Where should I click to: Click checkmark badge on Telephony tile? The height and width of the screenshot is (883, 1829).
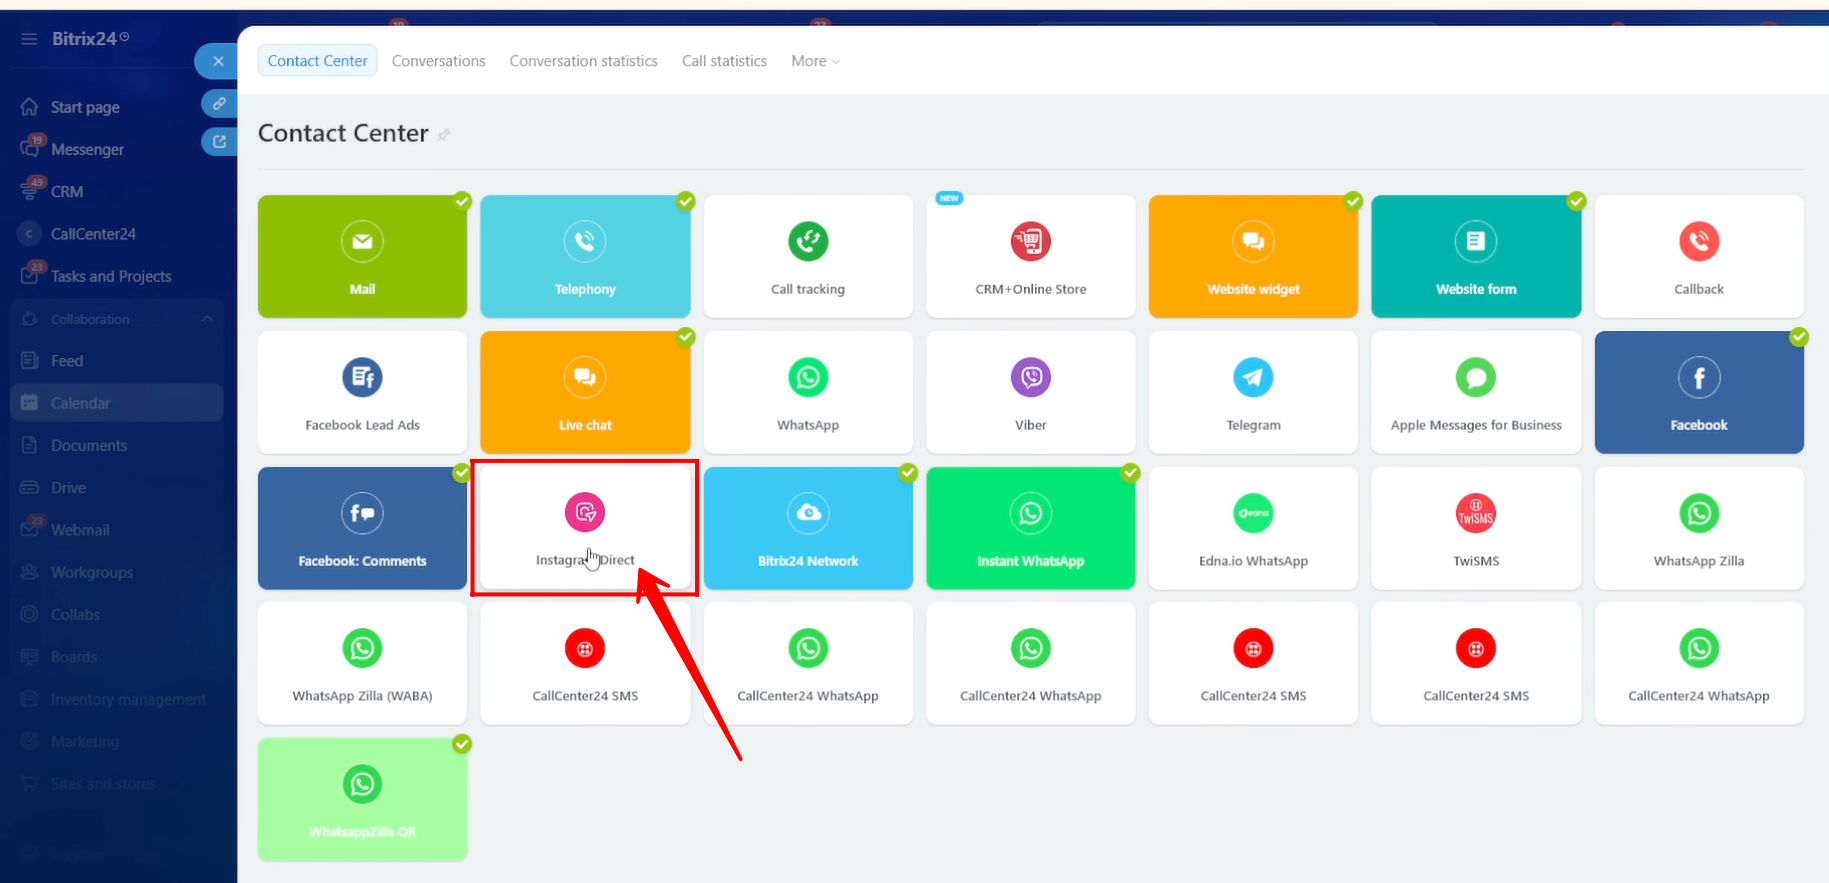click(x=685, y=201)
